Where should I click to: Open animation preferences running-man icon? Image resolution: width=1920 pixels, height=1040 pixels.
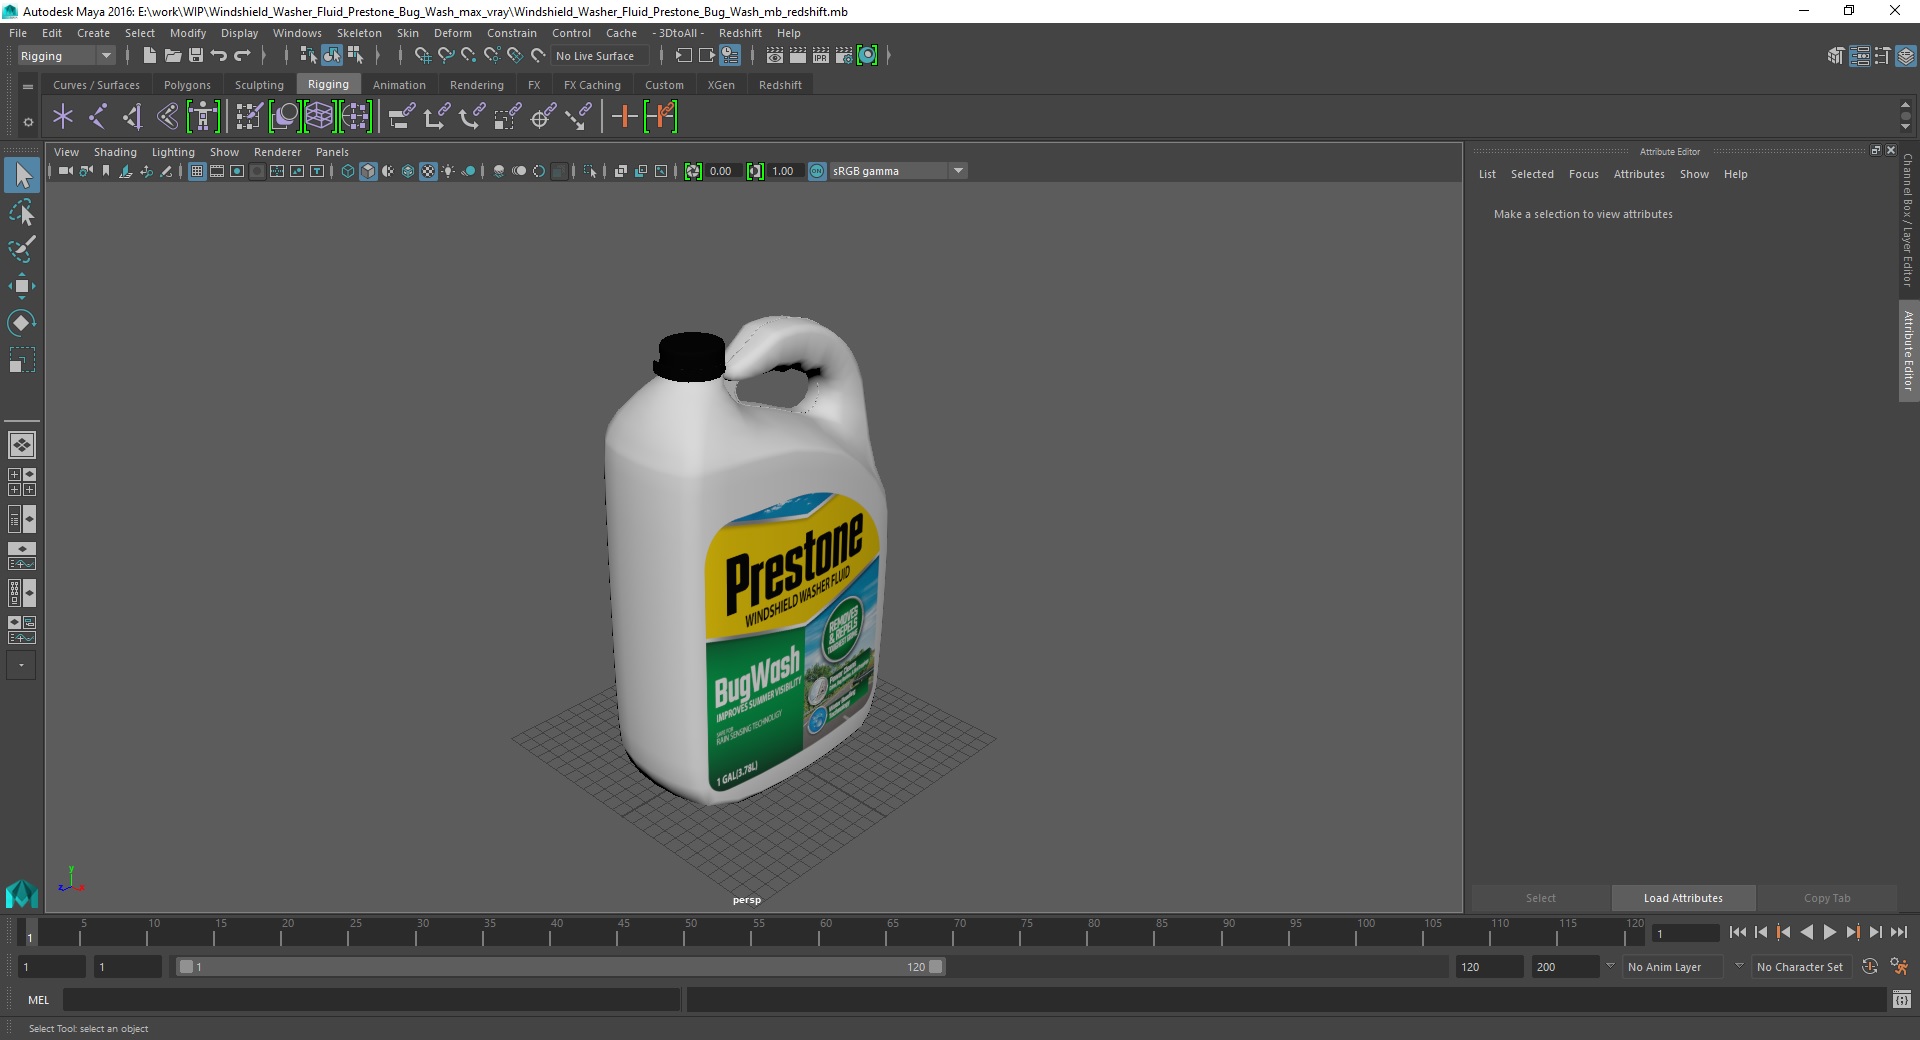point(1899,967)
